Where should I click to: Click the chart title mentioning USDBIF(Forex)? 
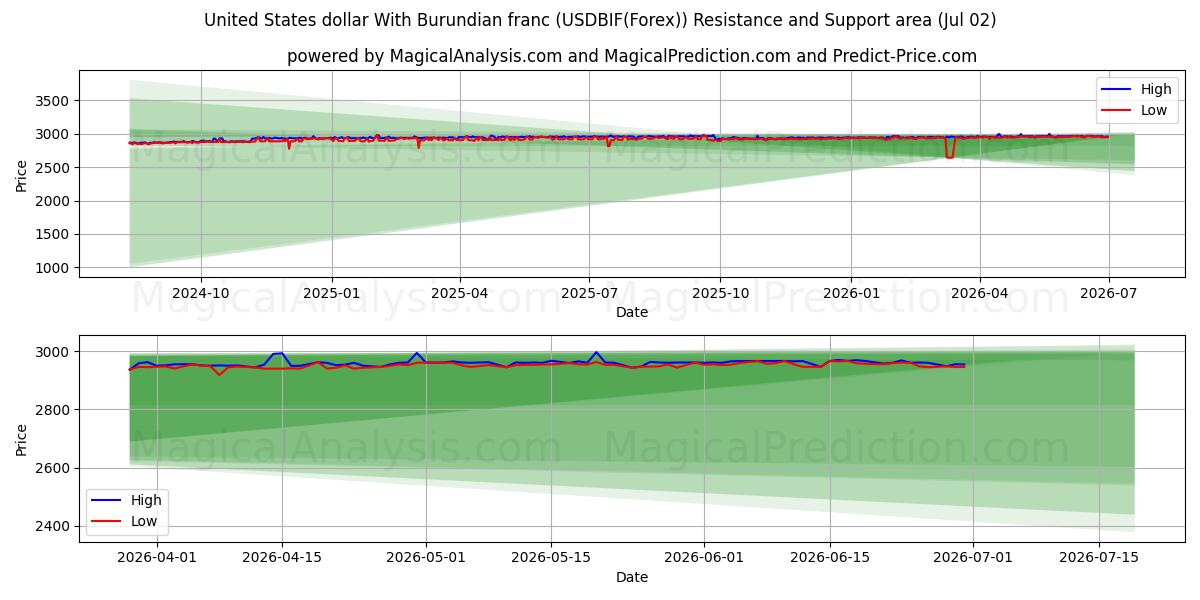[x=600, y=20]
